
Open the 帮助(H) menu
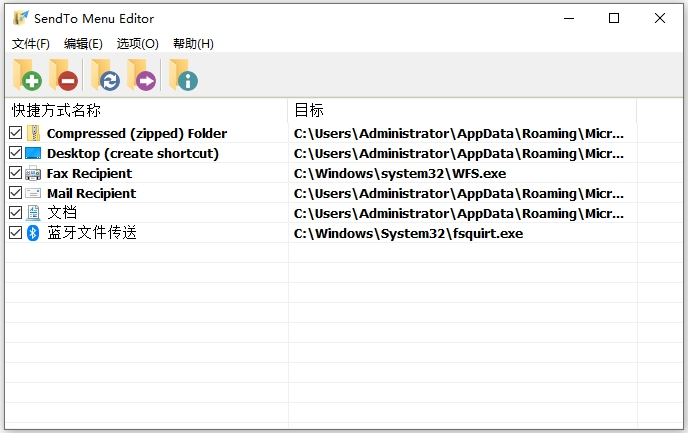[193, 44]
